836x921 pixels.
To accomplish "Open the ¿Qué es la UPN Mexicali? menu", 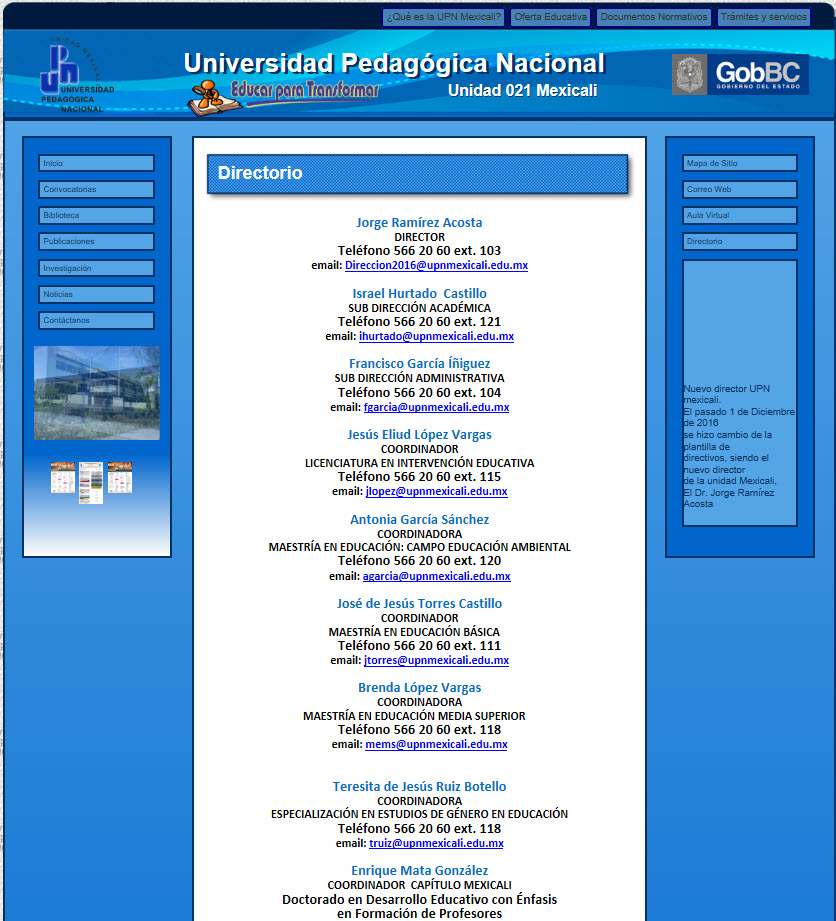I will 444,17.
